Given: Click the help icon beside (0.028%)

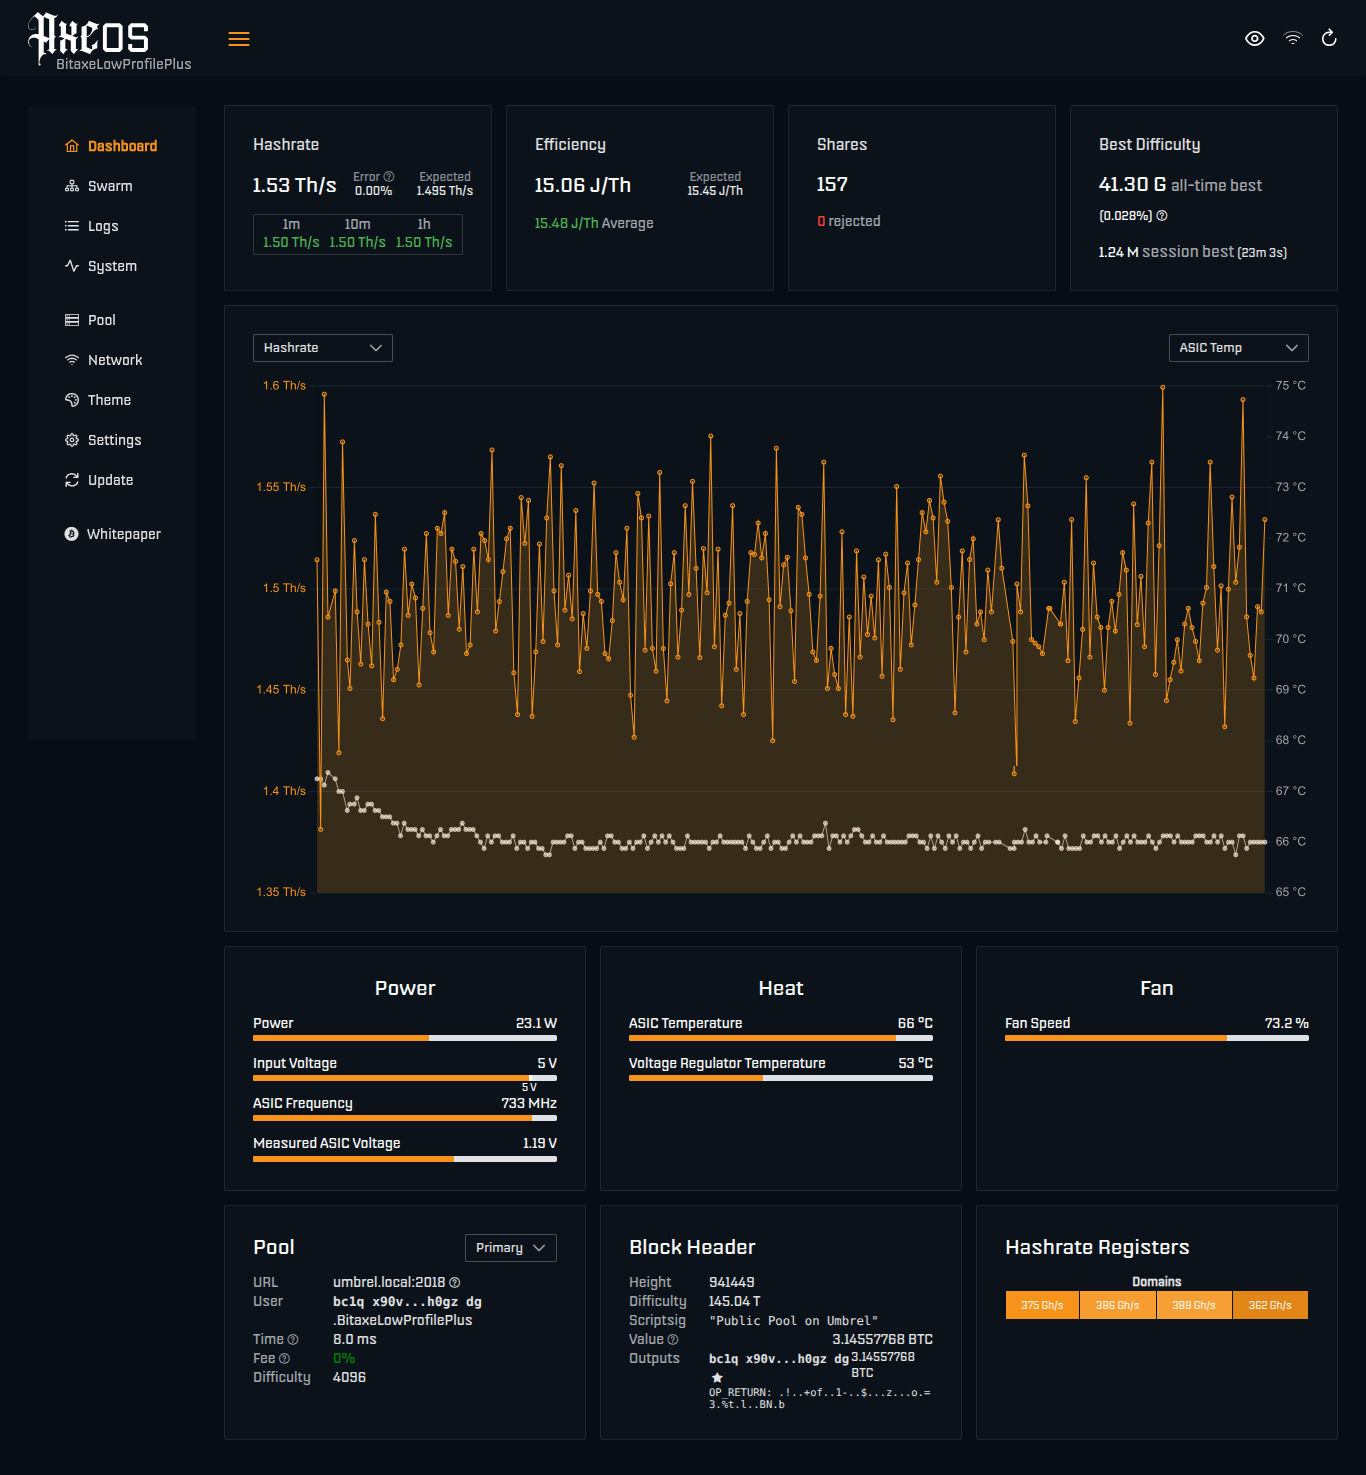Looking at the screenshot, I should point(1162,216).
